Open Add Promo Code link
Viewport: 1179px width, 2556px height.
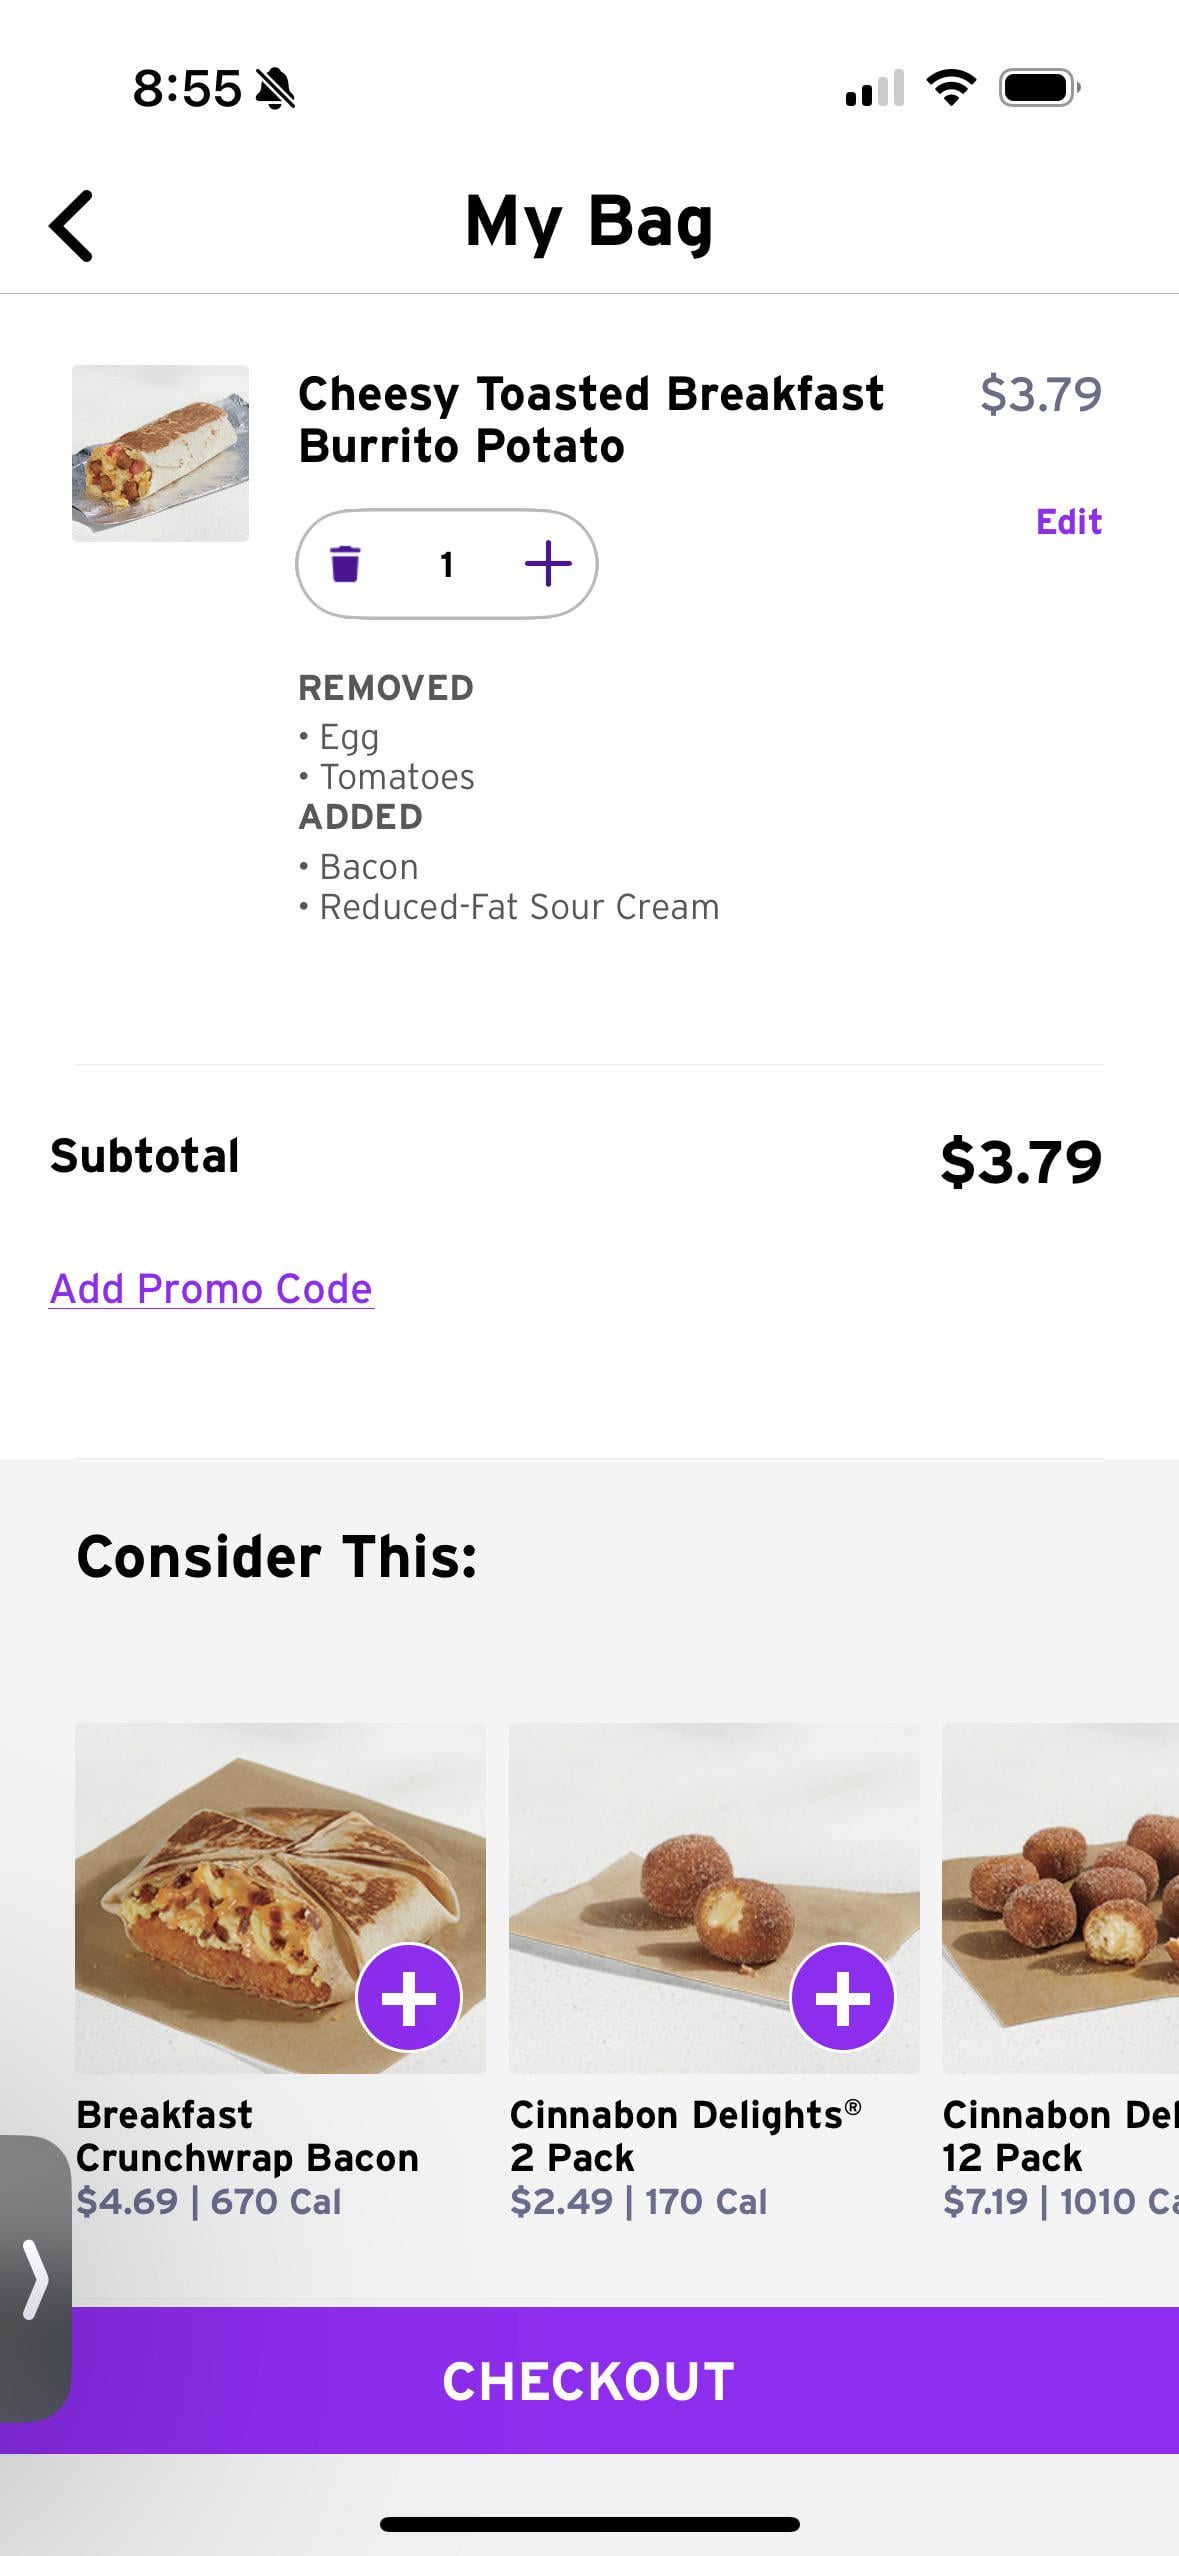click(211, 1289)
